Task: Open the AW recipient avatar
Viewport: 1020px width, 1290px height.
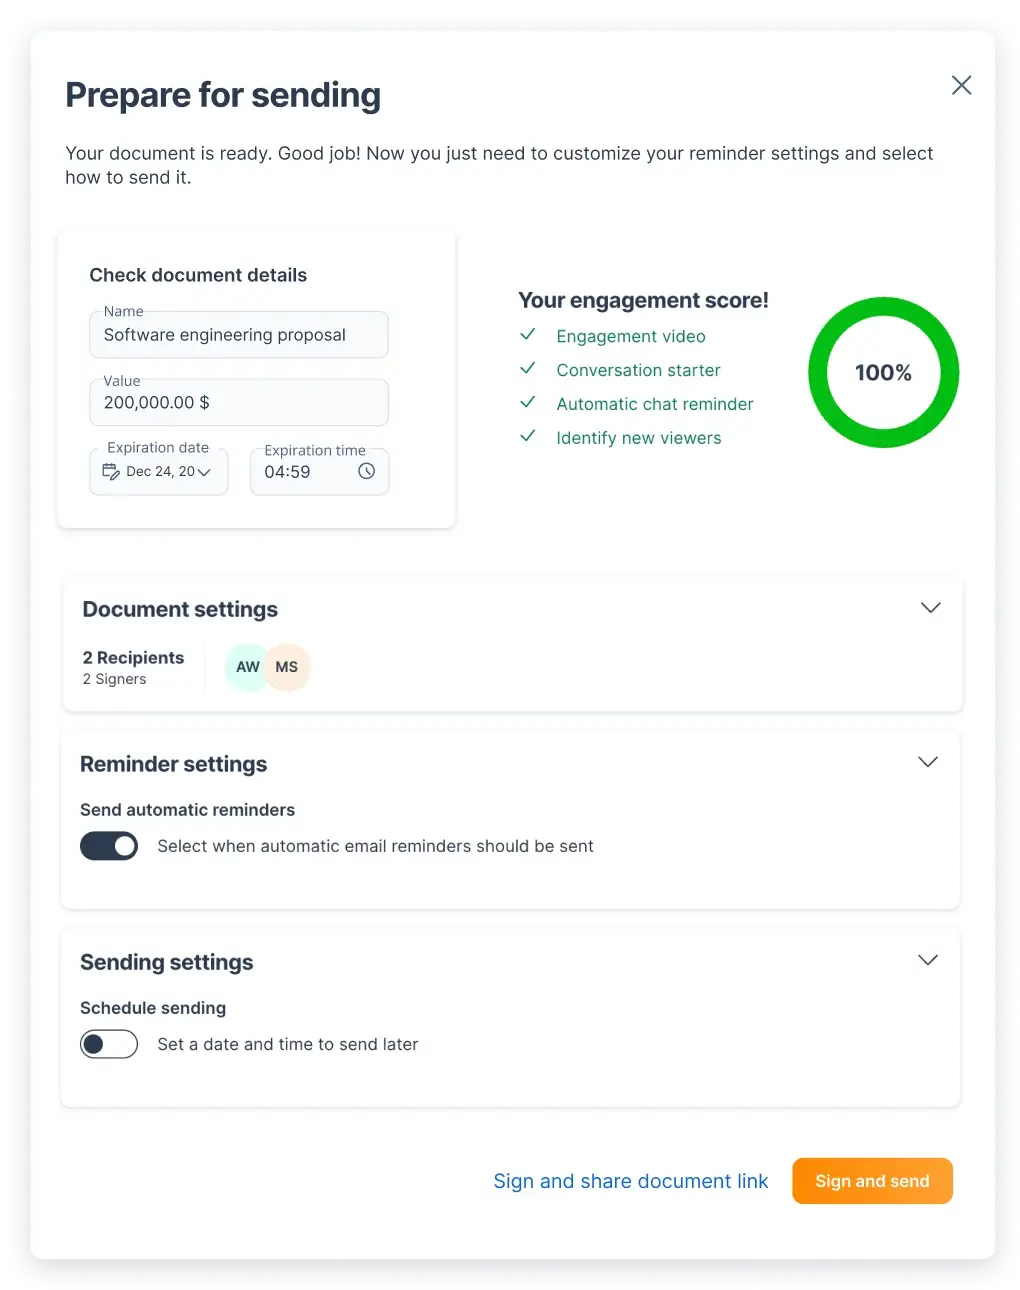Action: coord(247,667)
